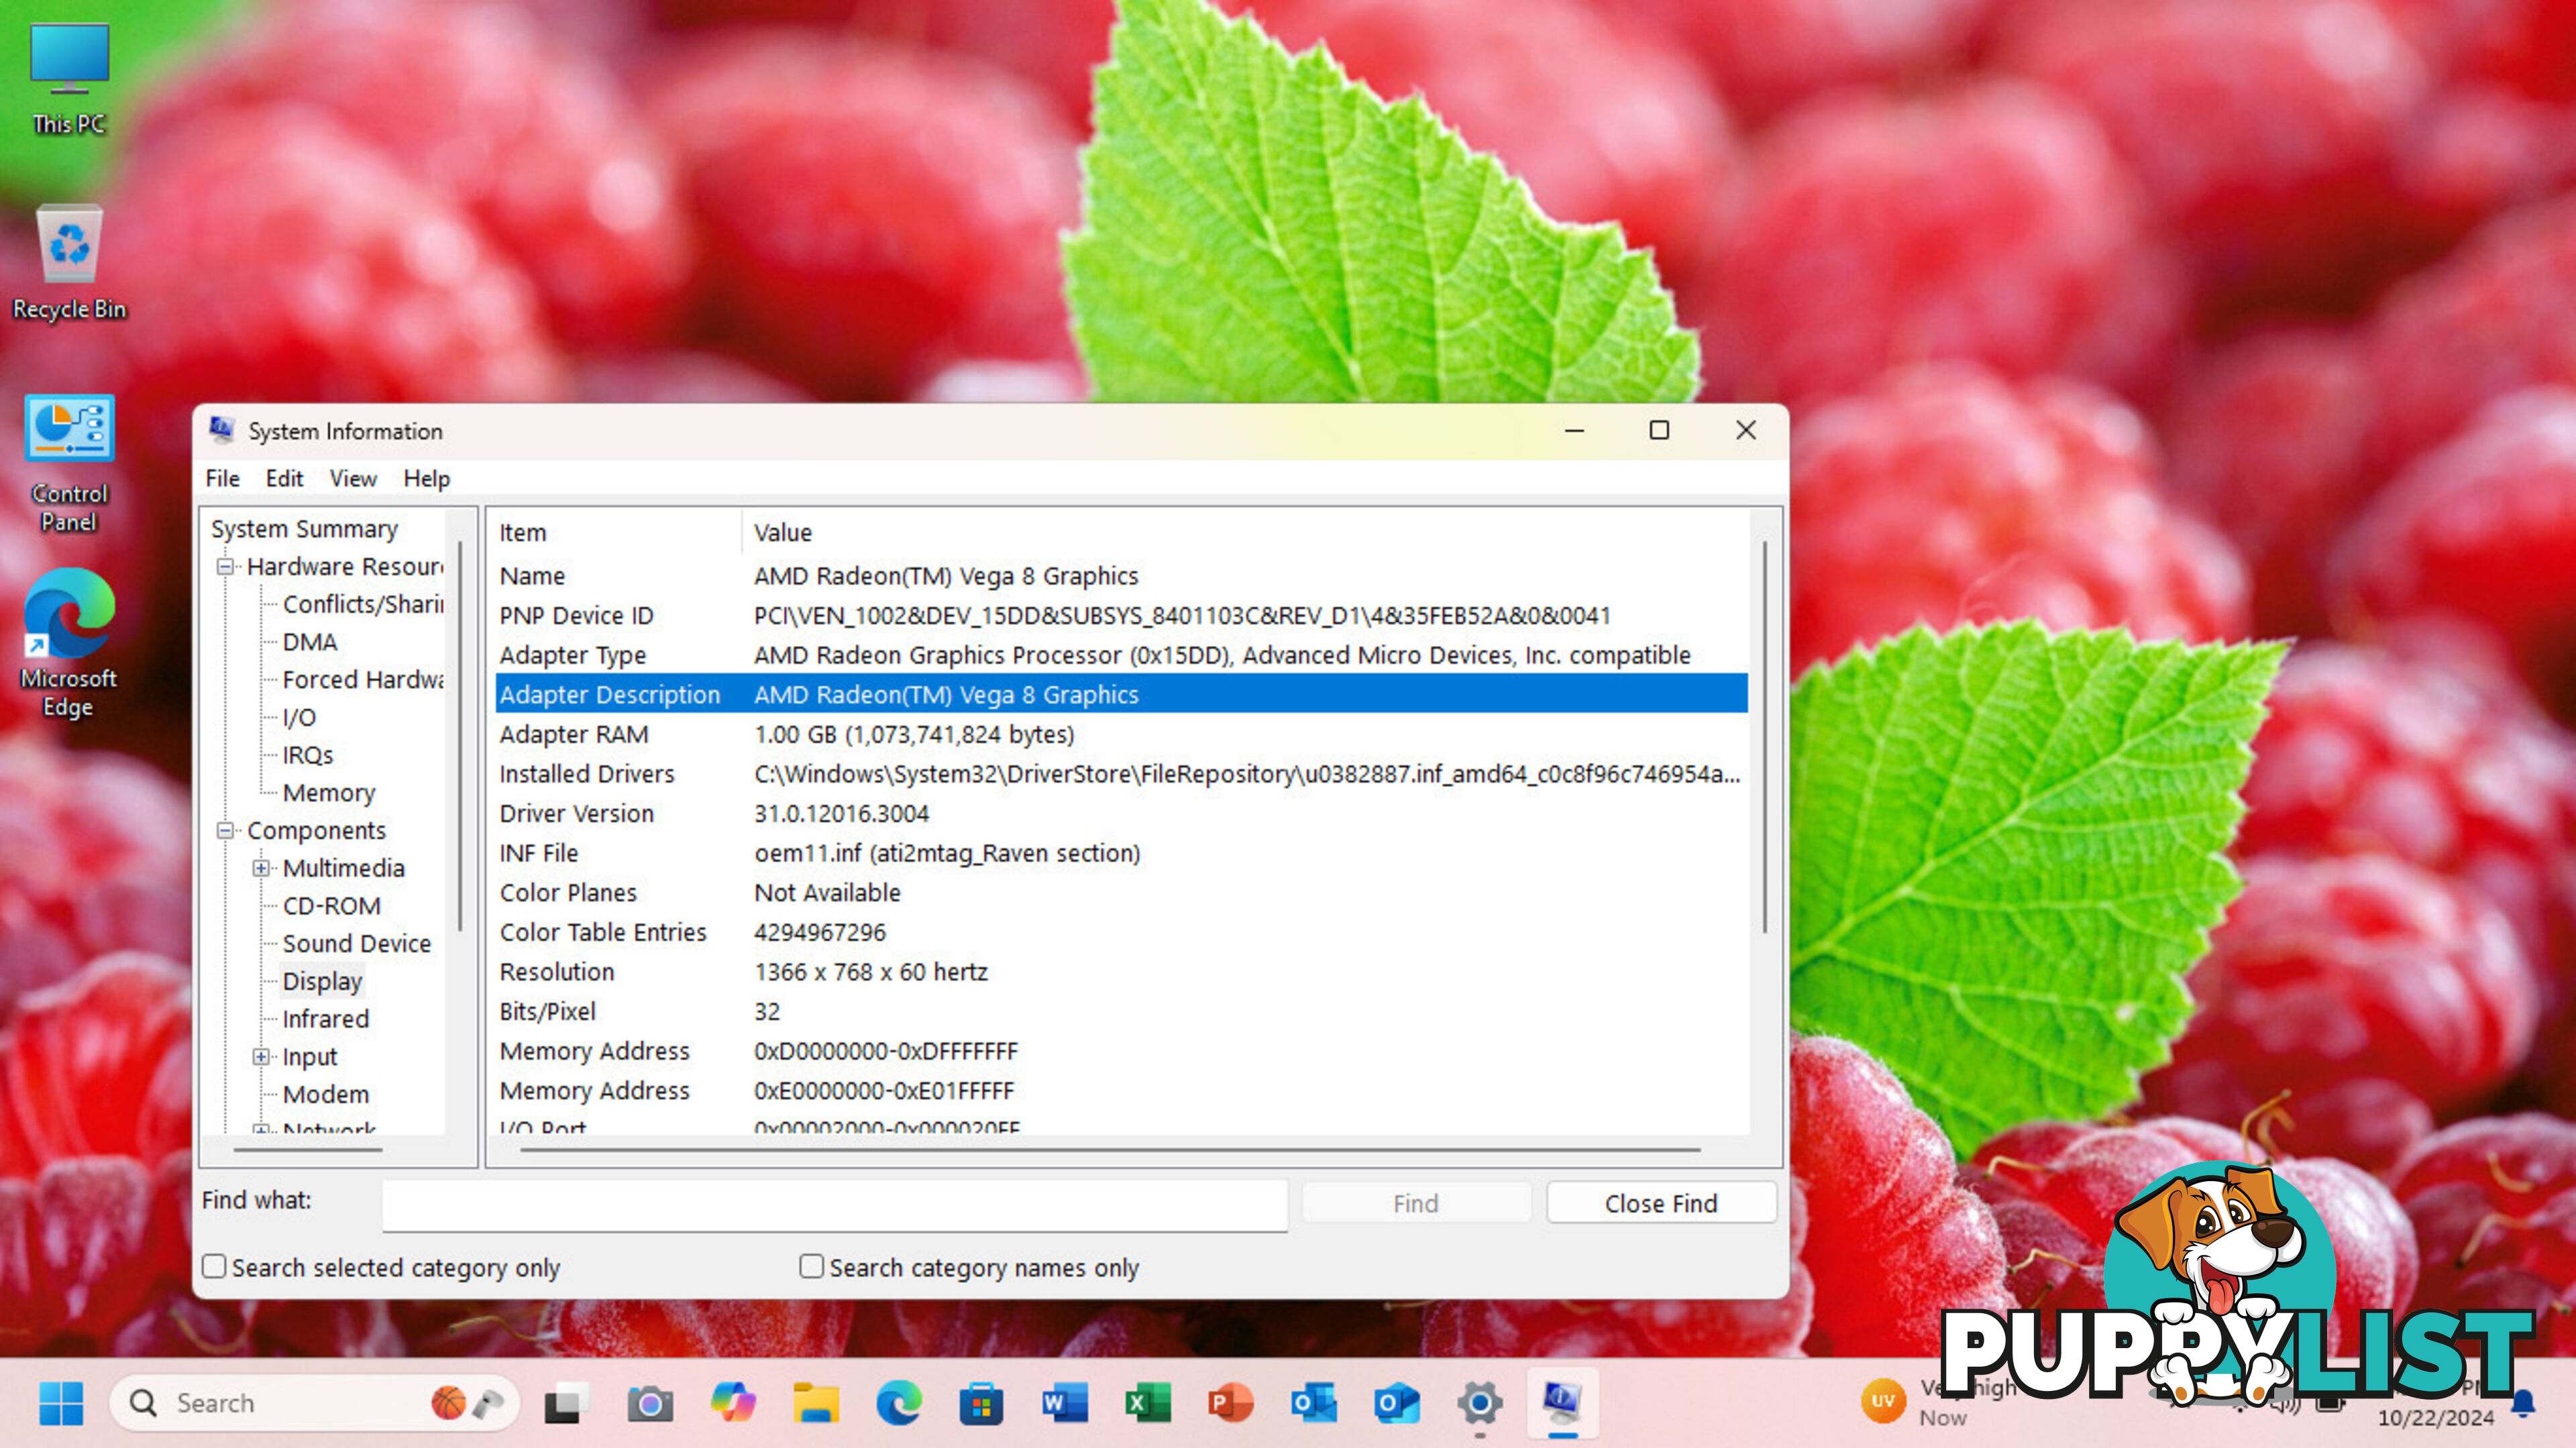
Task: Collapse the Components tree node
Action: point(225,831)
